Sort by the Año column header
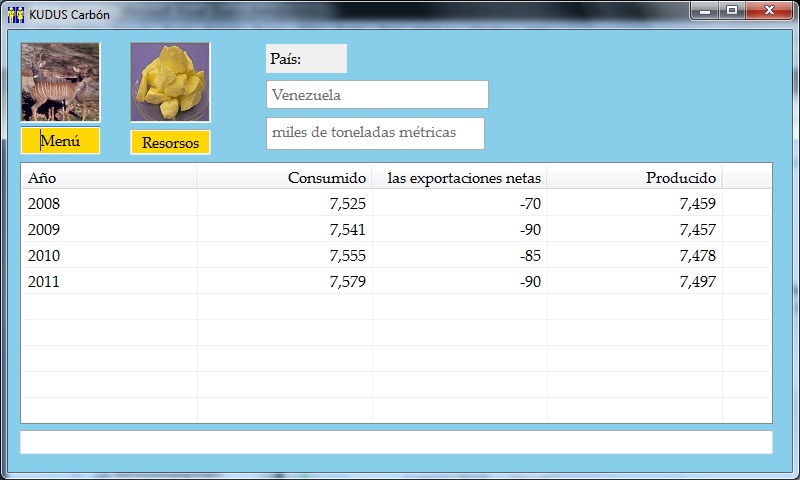The image size is (800, 480). coord(109,178)
